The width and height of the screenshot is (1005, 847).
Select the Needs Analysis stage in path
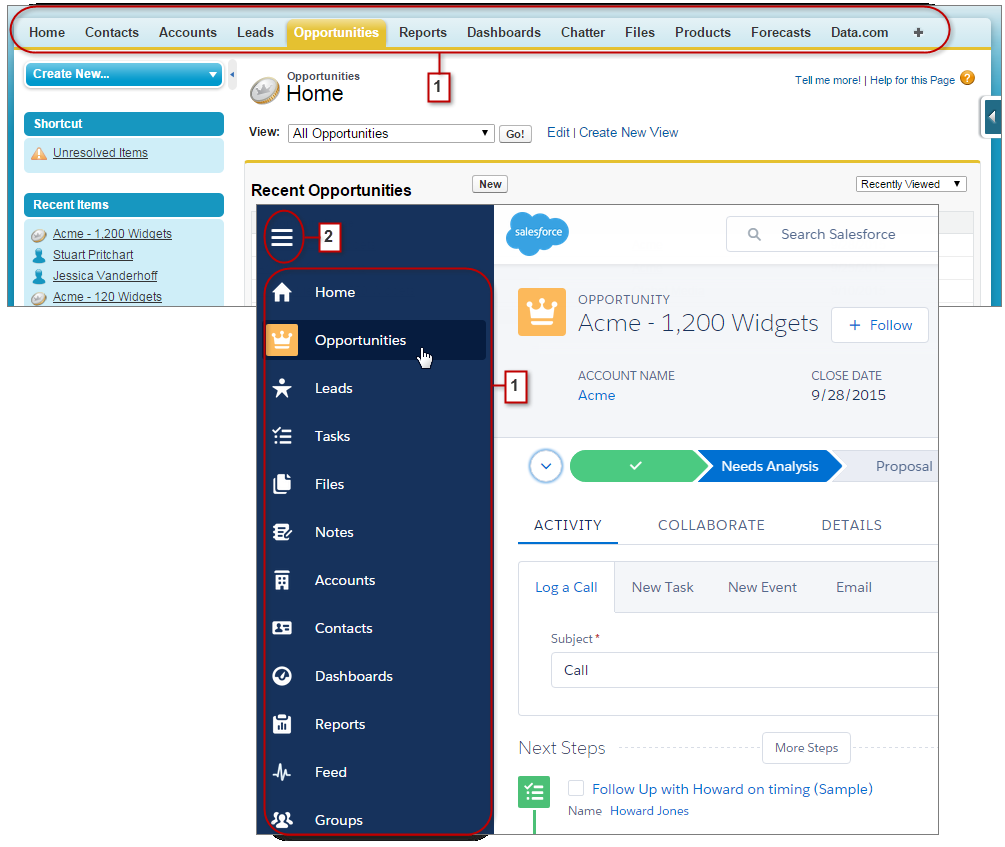[x=769, y=466]
